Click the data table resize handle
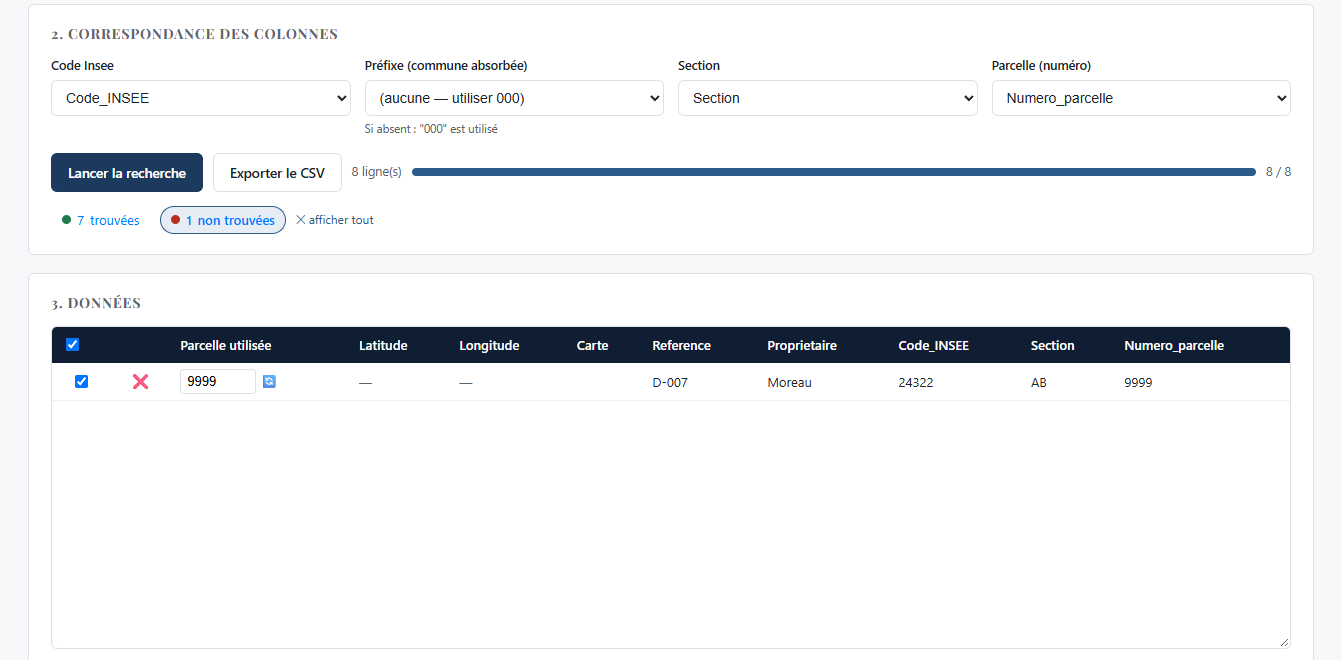1342x660 pixels. click(1284, 642)
